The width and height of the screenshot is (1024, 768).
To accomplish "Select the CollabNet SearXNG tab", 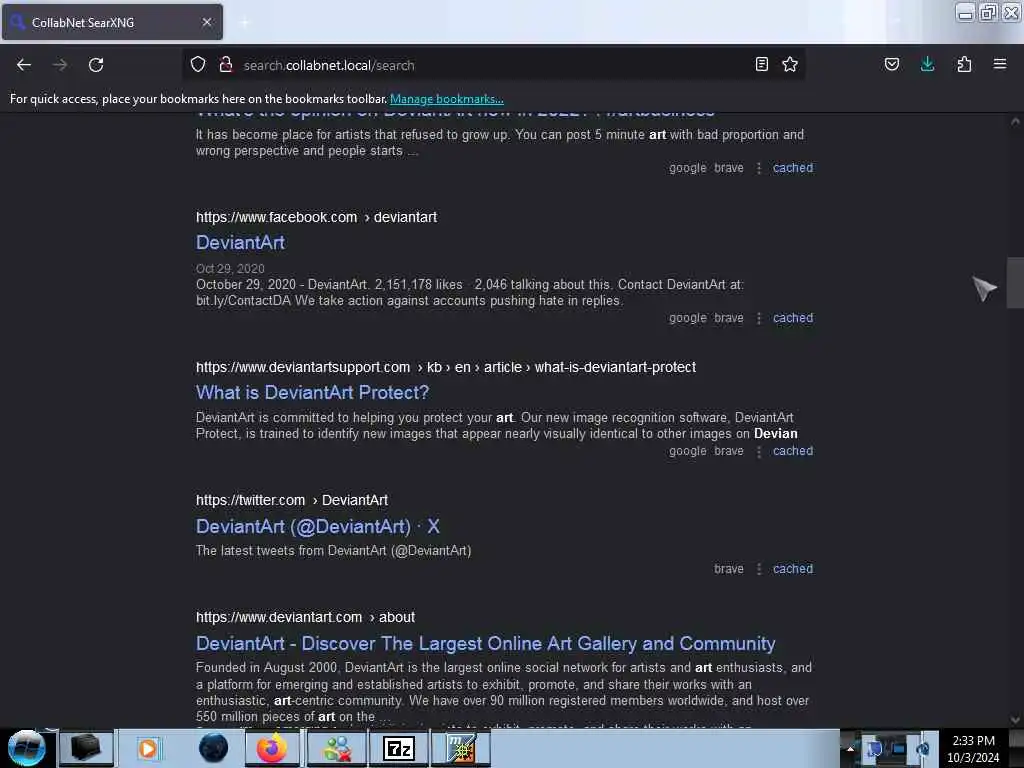I will 112,22.
